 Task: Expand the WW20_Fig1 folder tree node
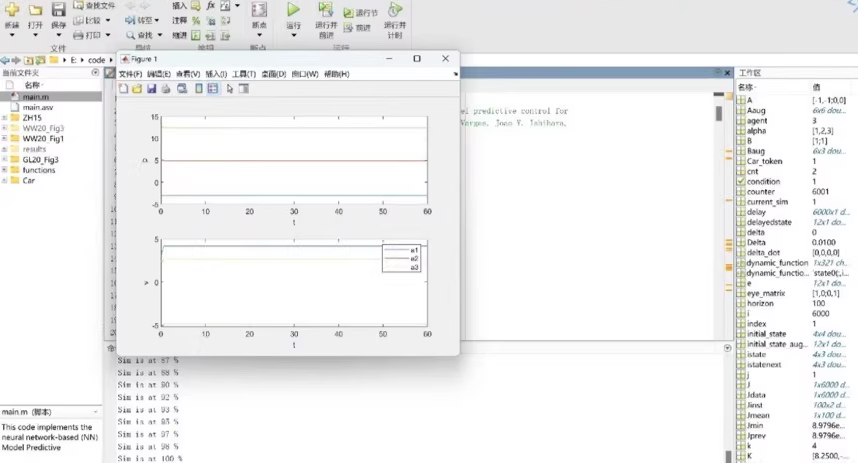pos(4,138)
